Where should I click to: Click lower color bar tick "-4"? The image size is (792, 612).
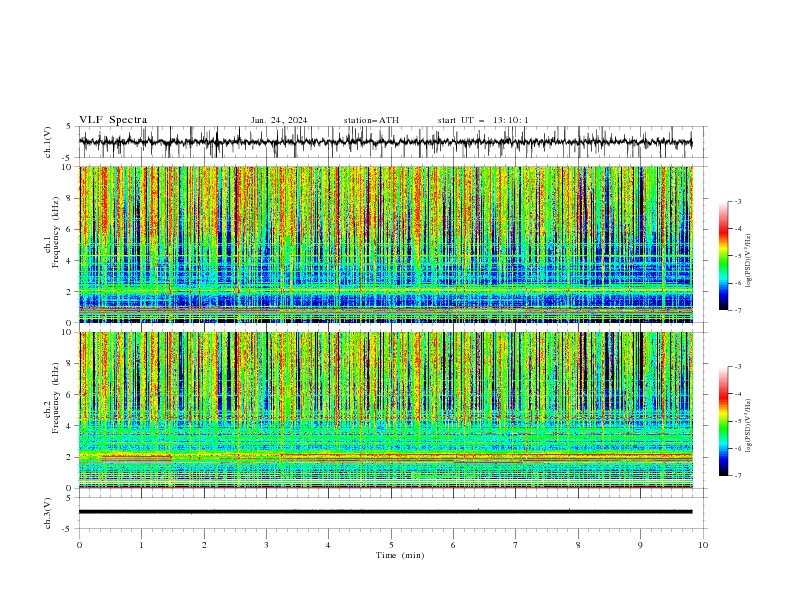click(x=738, y=394)
